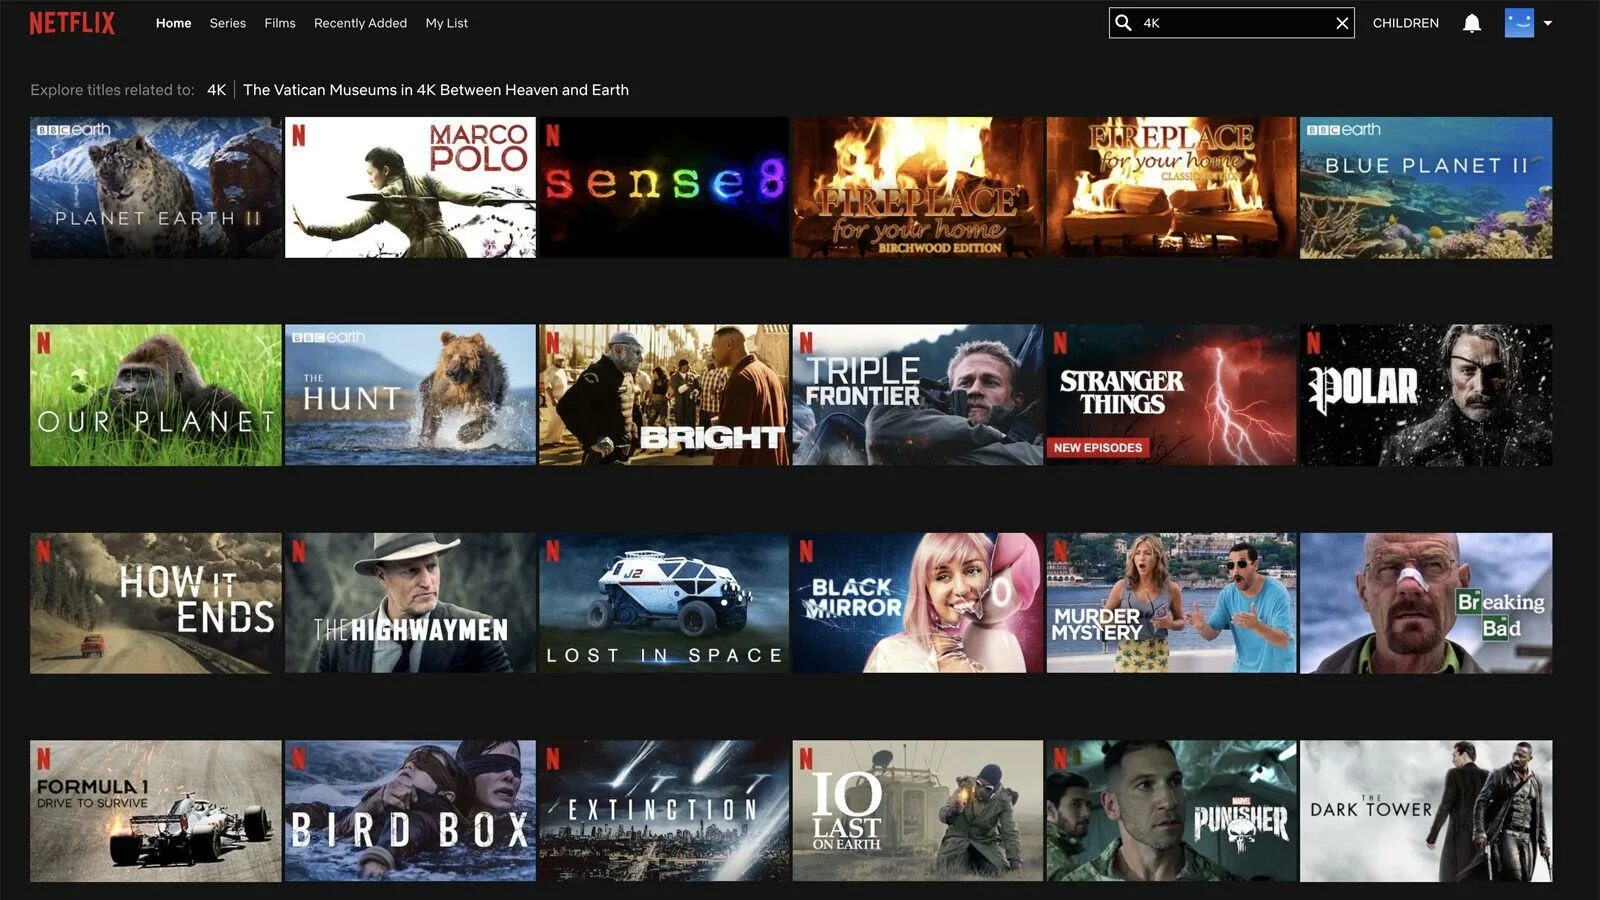The height and width of the screenshot is (900, 1600).
Task: Open the Marco Polo thumbnail
Action: [x=410, y=188]
